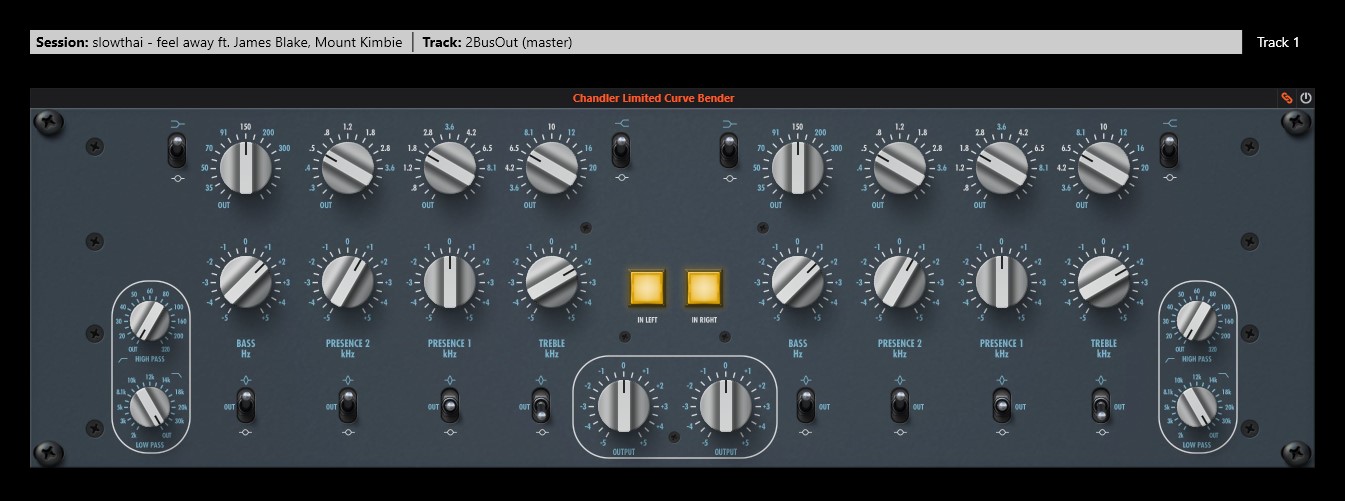This screenshot has height=501, width=1345.
Task: Click the 'Chandler Limited Curve Bender' title
Action: (653, 98)
